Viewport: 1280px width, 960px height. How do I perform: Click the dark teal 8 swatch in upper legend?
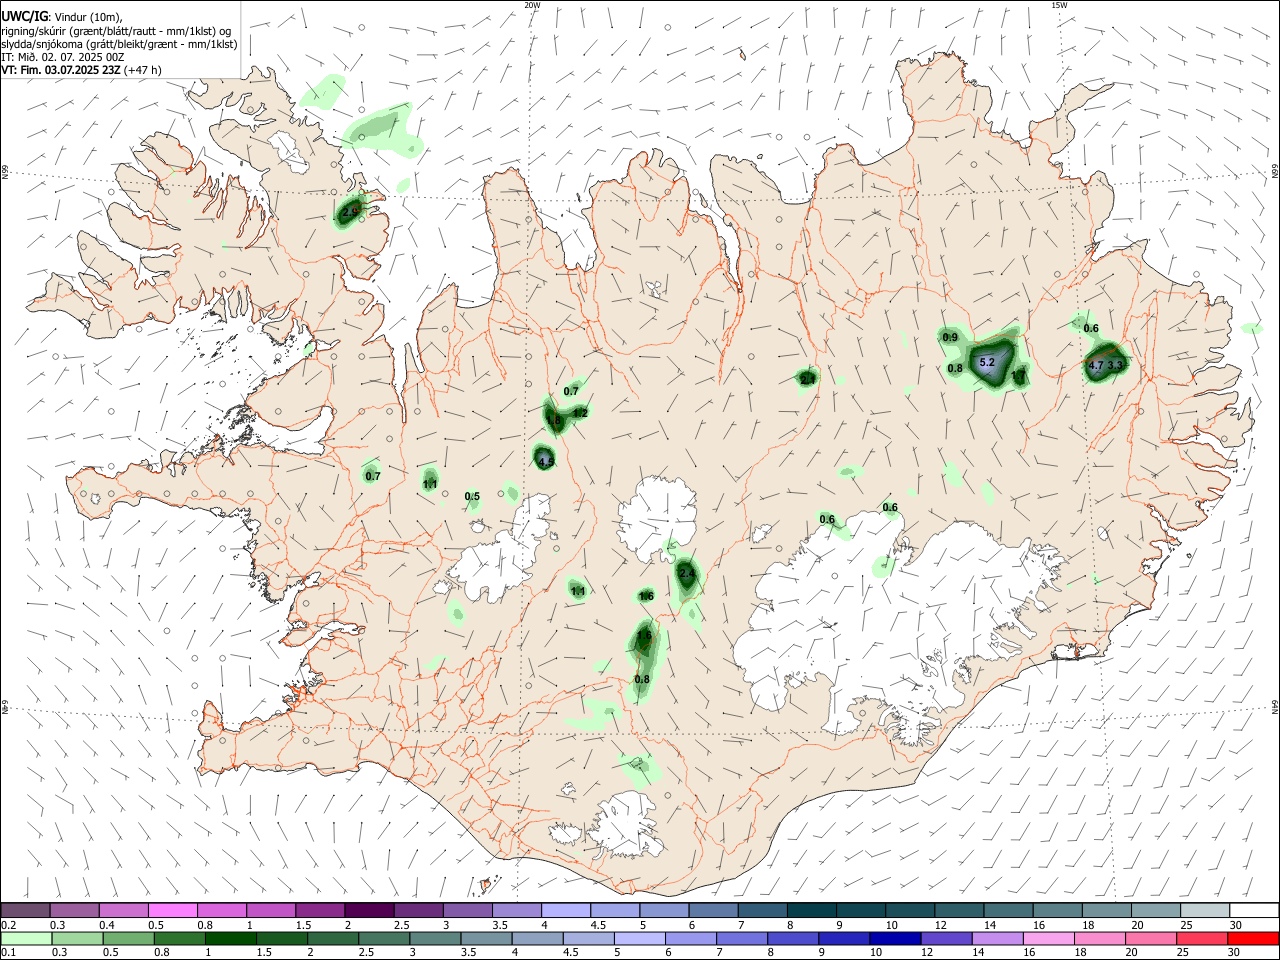(811, 910)
